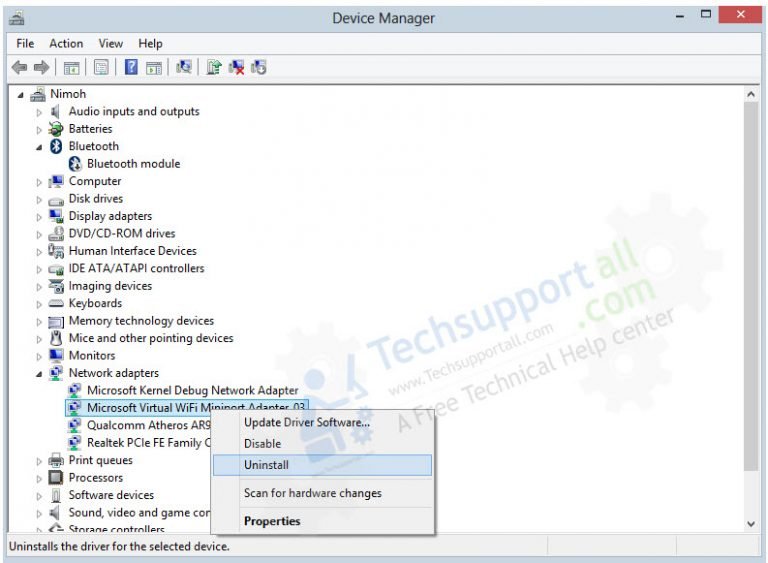
Task: Collapse the Network adapters node
Action: click(39, 374)
